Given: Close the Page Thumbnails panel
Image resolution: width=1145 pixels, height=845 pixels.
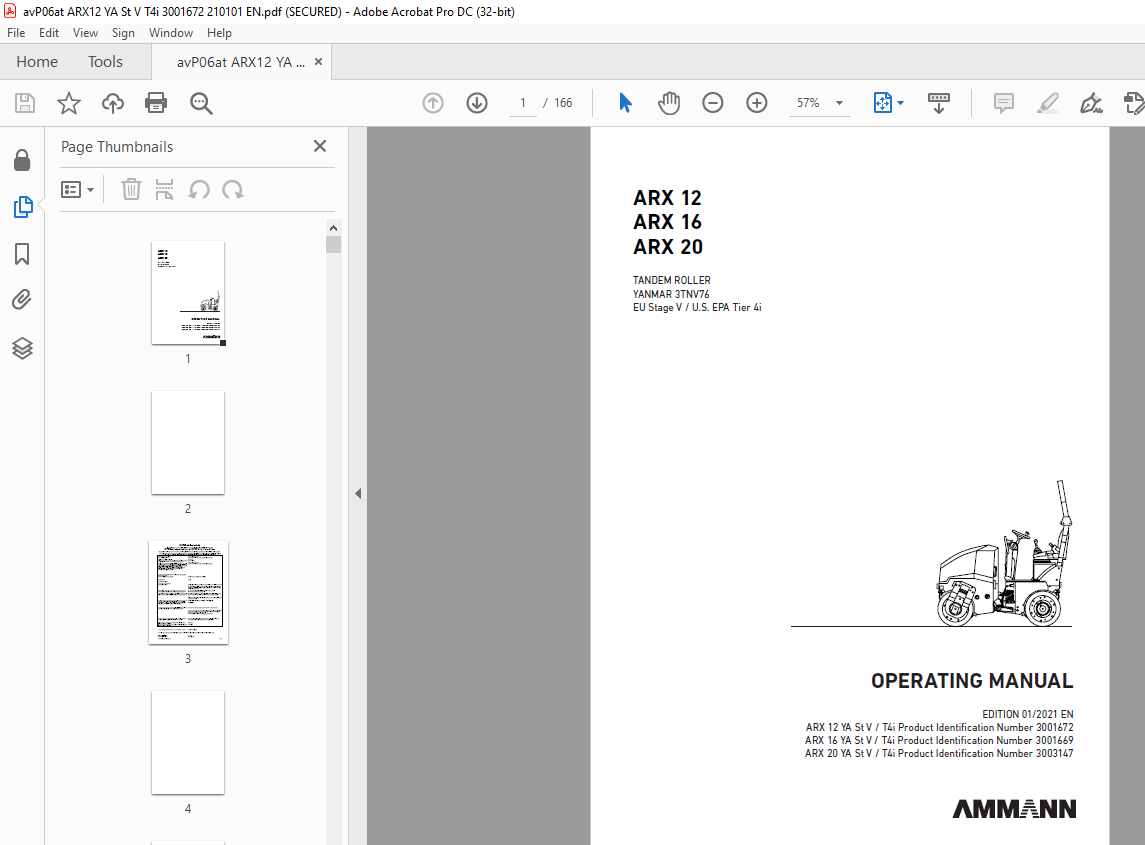Looking at the screenshot, I should (320, 146).
